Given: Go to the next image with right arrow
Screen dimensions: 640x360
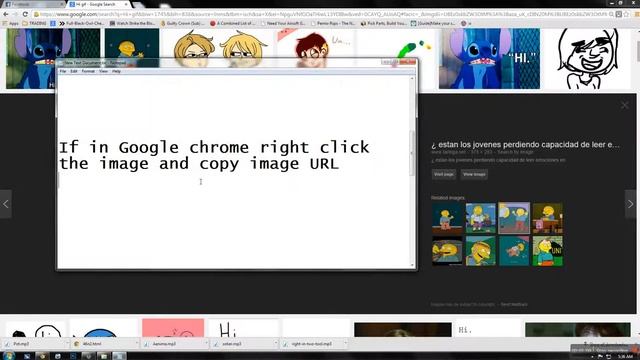Looking at the screenshot, I should coord(630,204).
